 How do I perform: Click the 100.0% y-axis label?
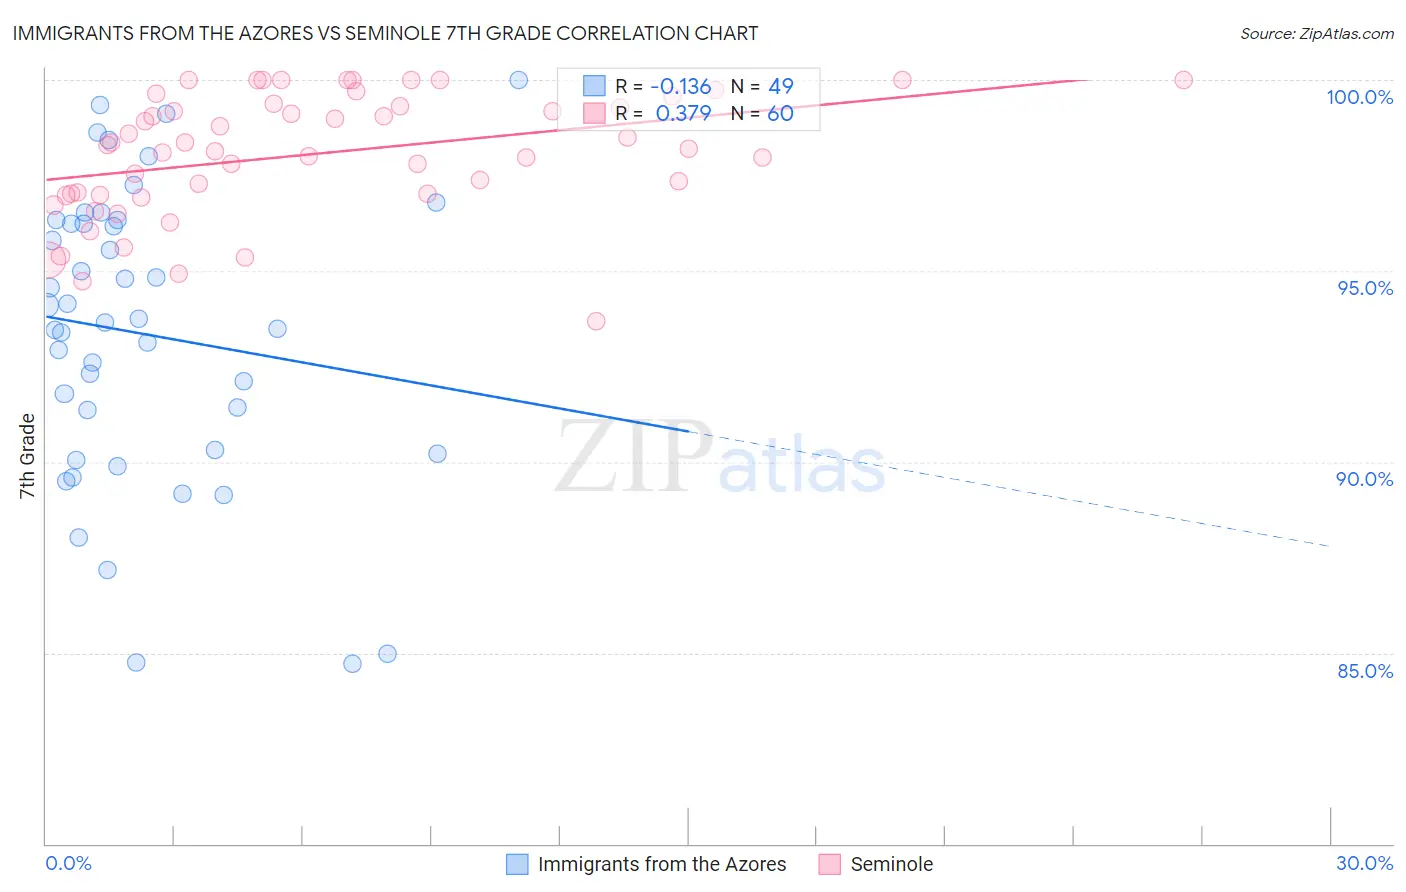click(x=1359, y=97)
